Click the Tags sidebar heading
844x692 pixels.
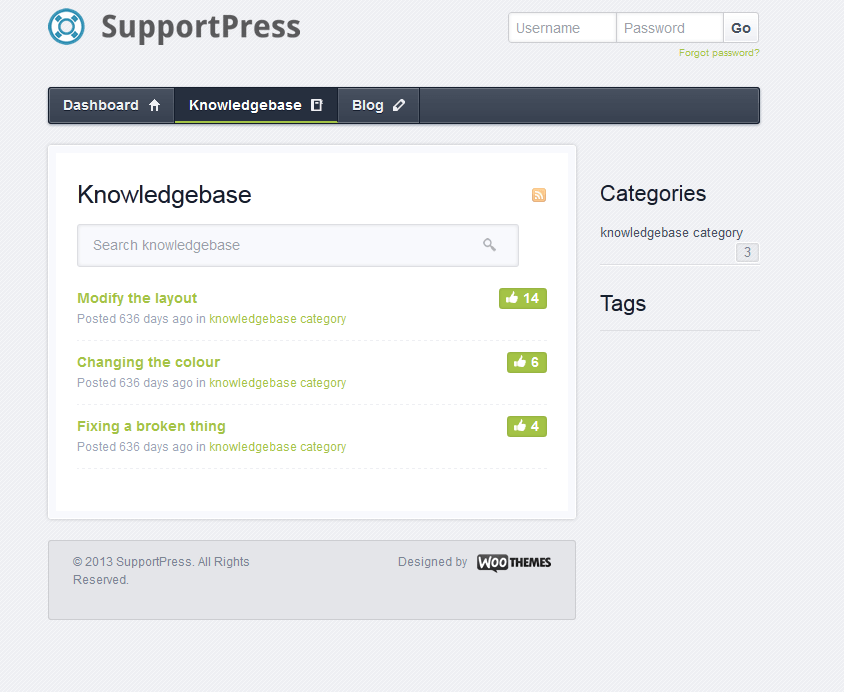tap(623, 304)
